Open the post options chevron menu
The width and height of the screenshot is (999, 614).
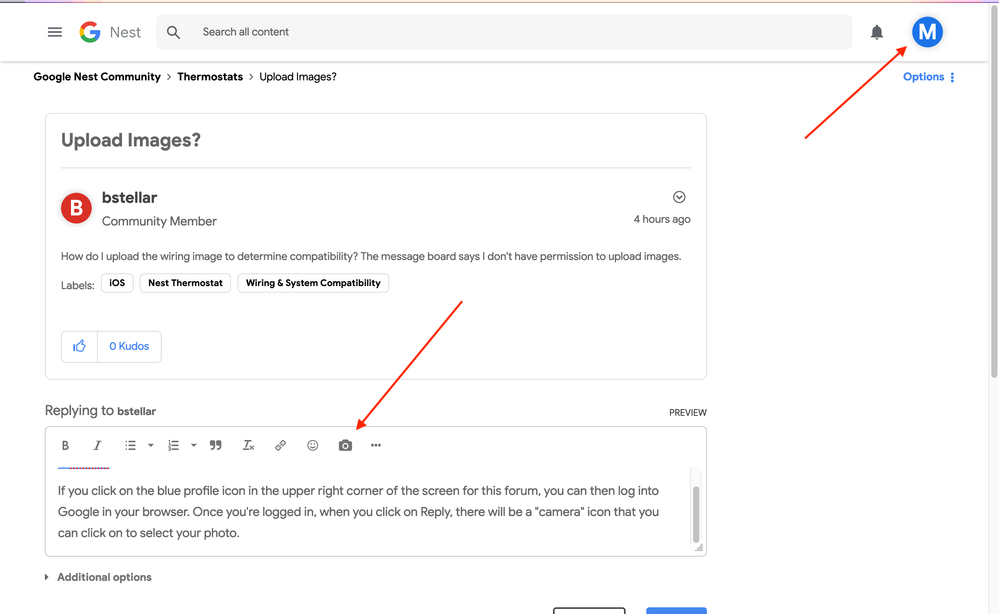pyautogui.click(x=679, y=197)
